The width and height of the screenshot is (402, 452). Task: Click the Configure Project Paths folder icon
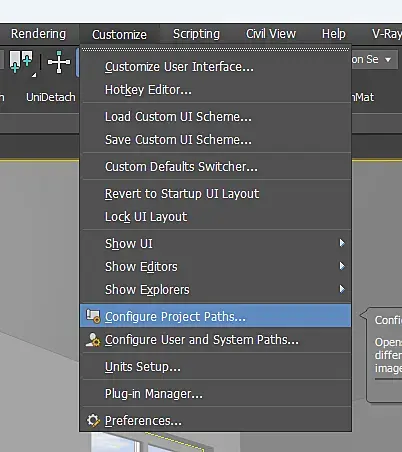pos(93,316)
